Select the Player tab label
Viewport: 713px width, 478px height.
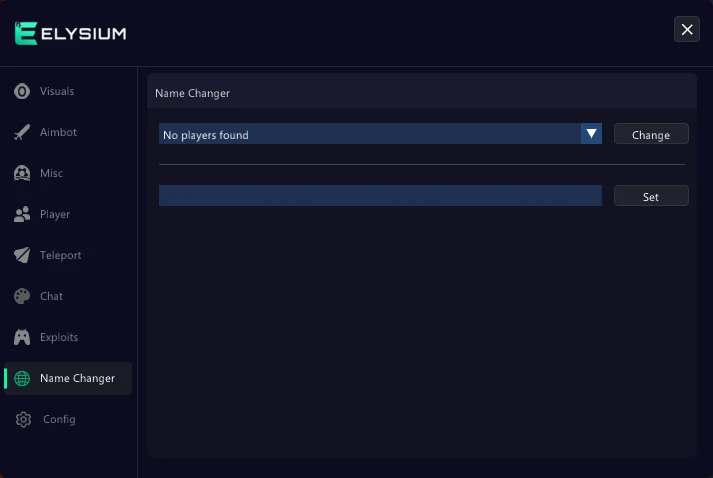point(55,214)
